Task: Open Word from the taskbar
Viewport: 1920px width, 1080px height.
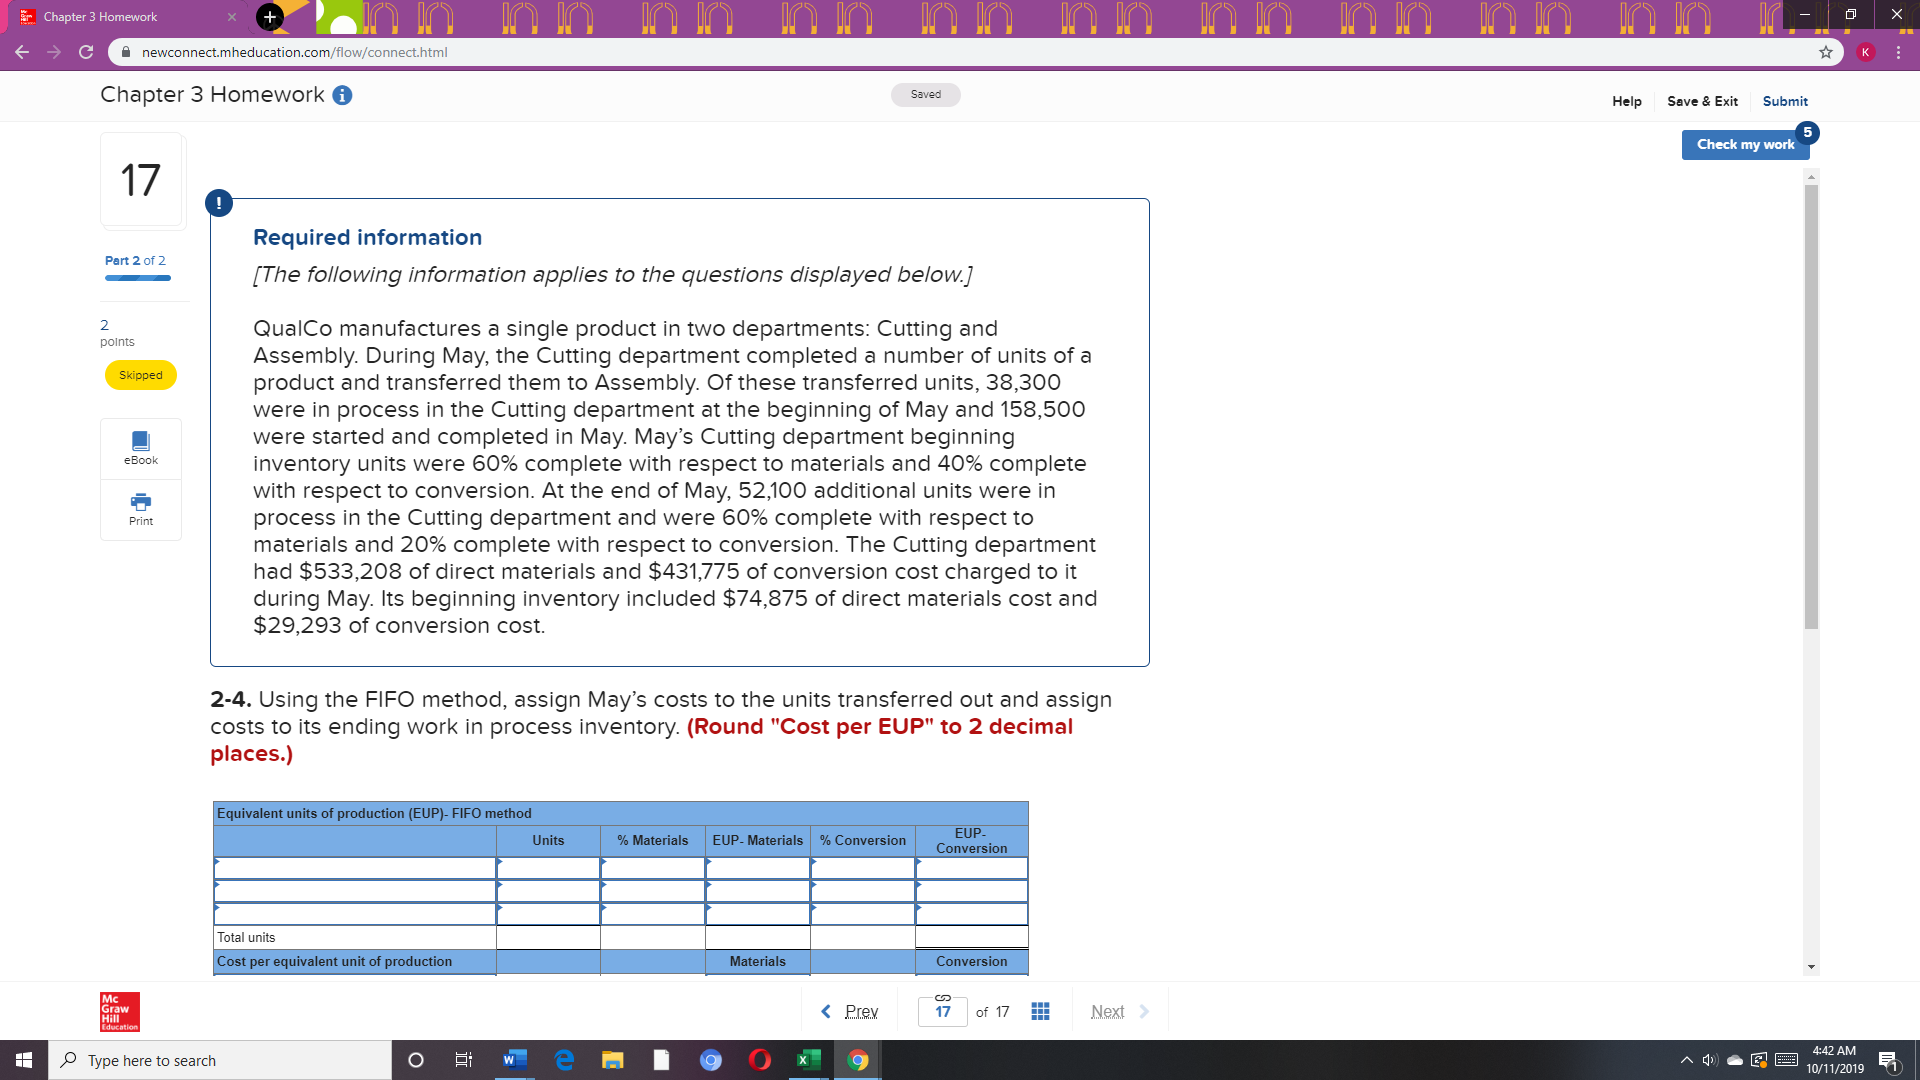Action: click(515, 1059)
